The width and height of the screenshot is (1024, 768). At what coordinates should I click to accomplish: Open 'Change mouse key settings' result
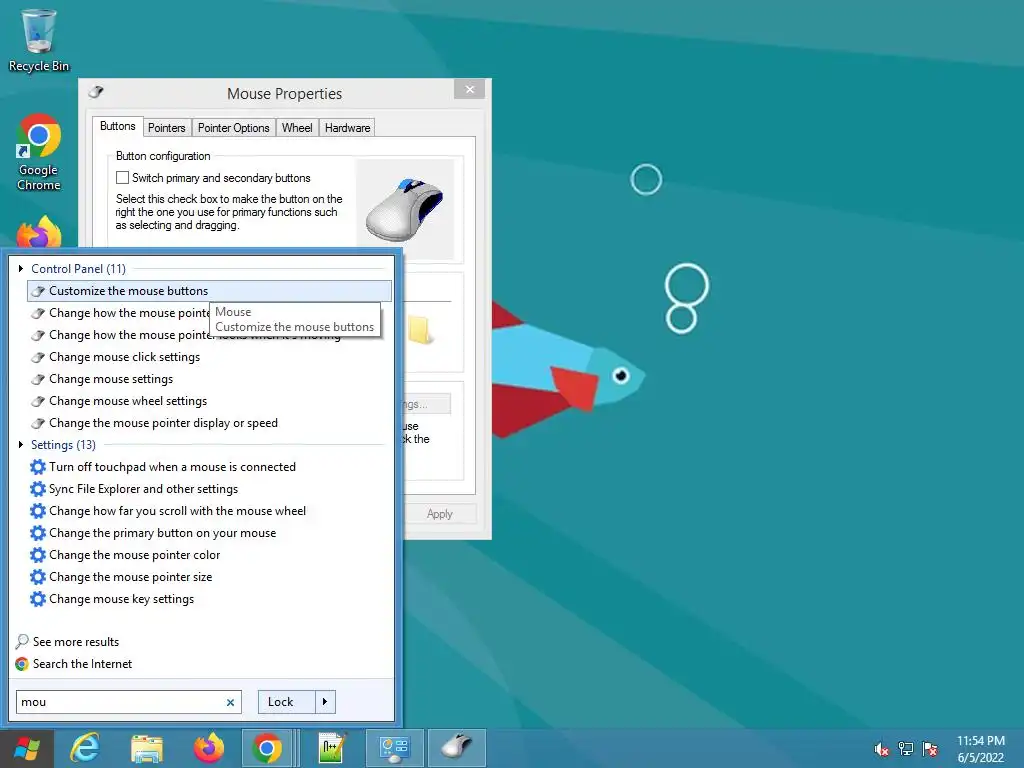[121, 599]
